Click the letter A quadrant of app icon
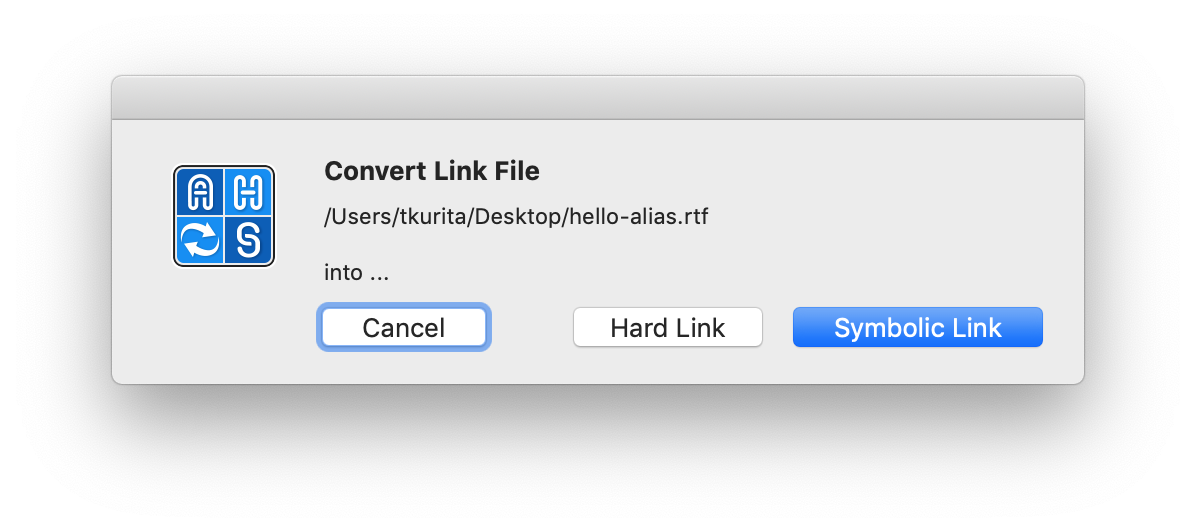Screen dimensions: 1196x532 point(200,191)
